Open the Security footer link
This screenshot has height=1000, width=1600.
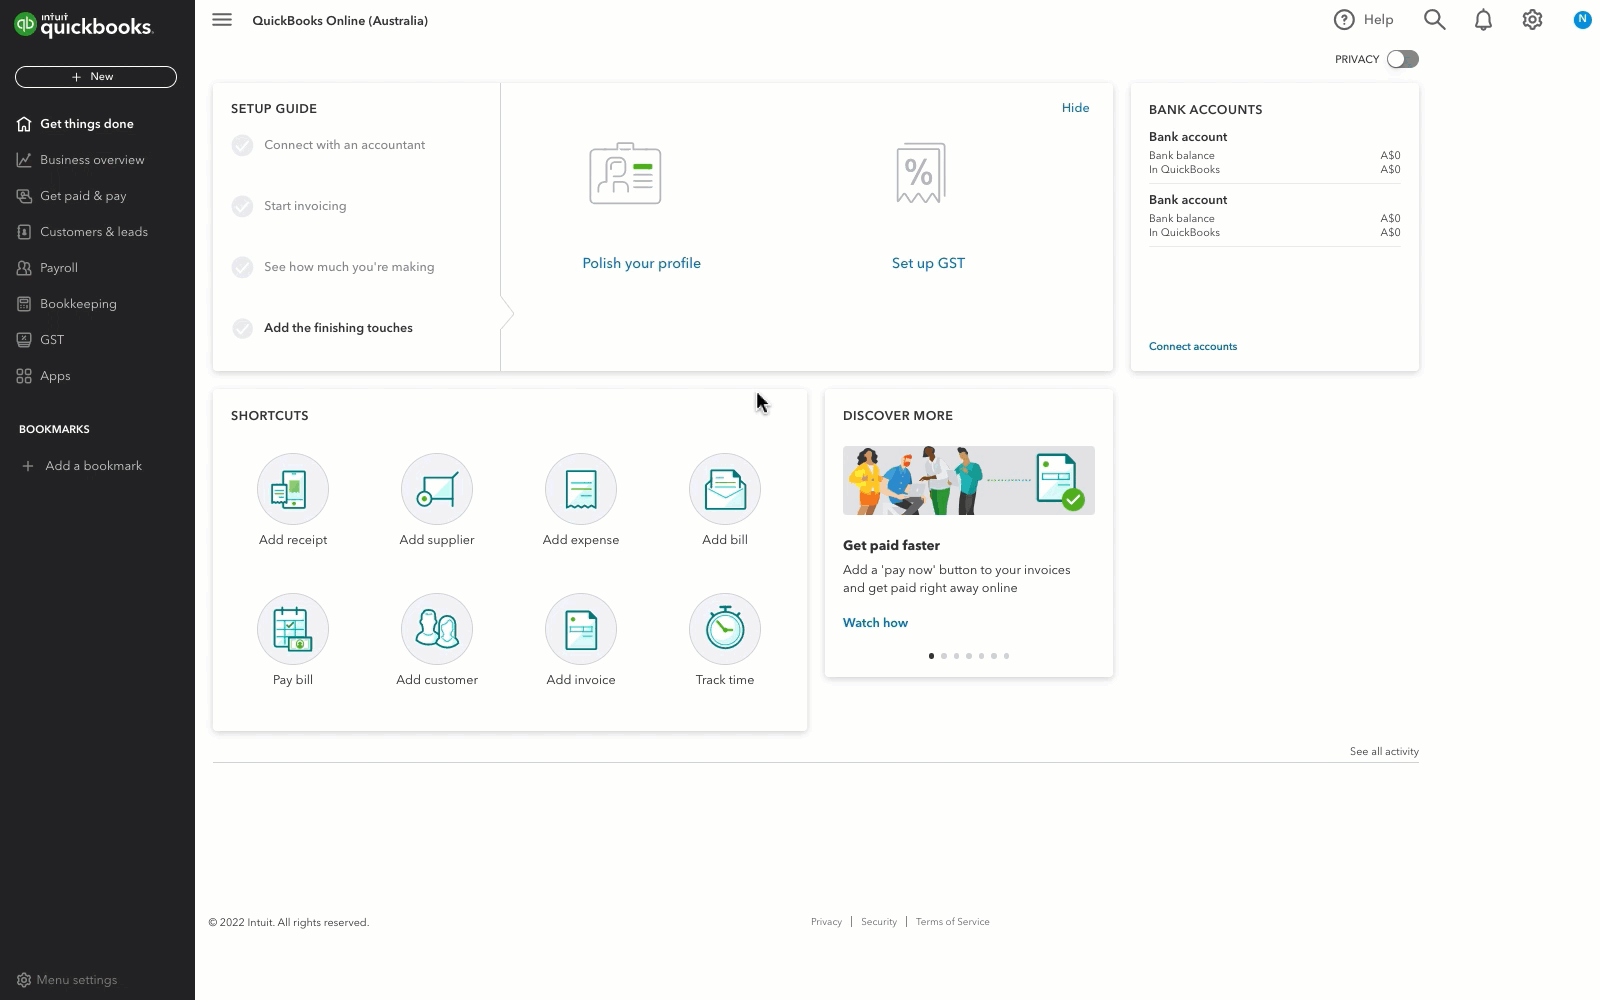pyautogui.click(x=879, y=922)
